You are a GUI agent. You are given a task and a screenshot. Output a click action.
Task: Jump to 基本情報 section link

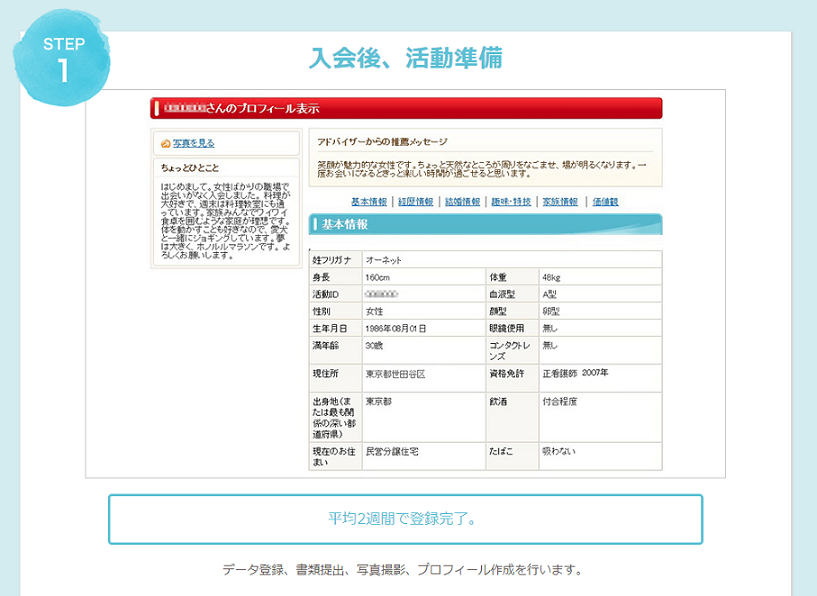[368, 201]
